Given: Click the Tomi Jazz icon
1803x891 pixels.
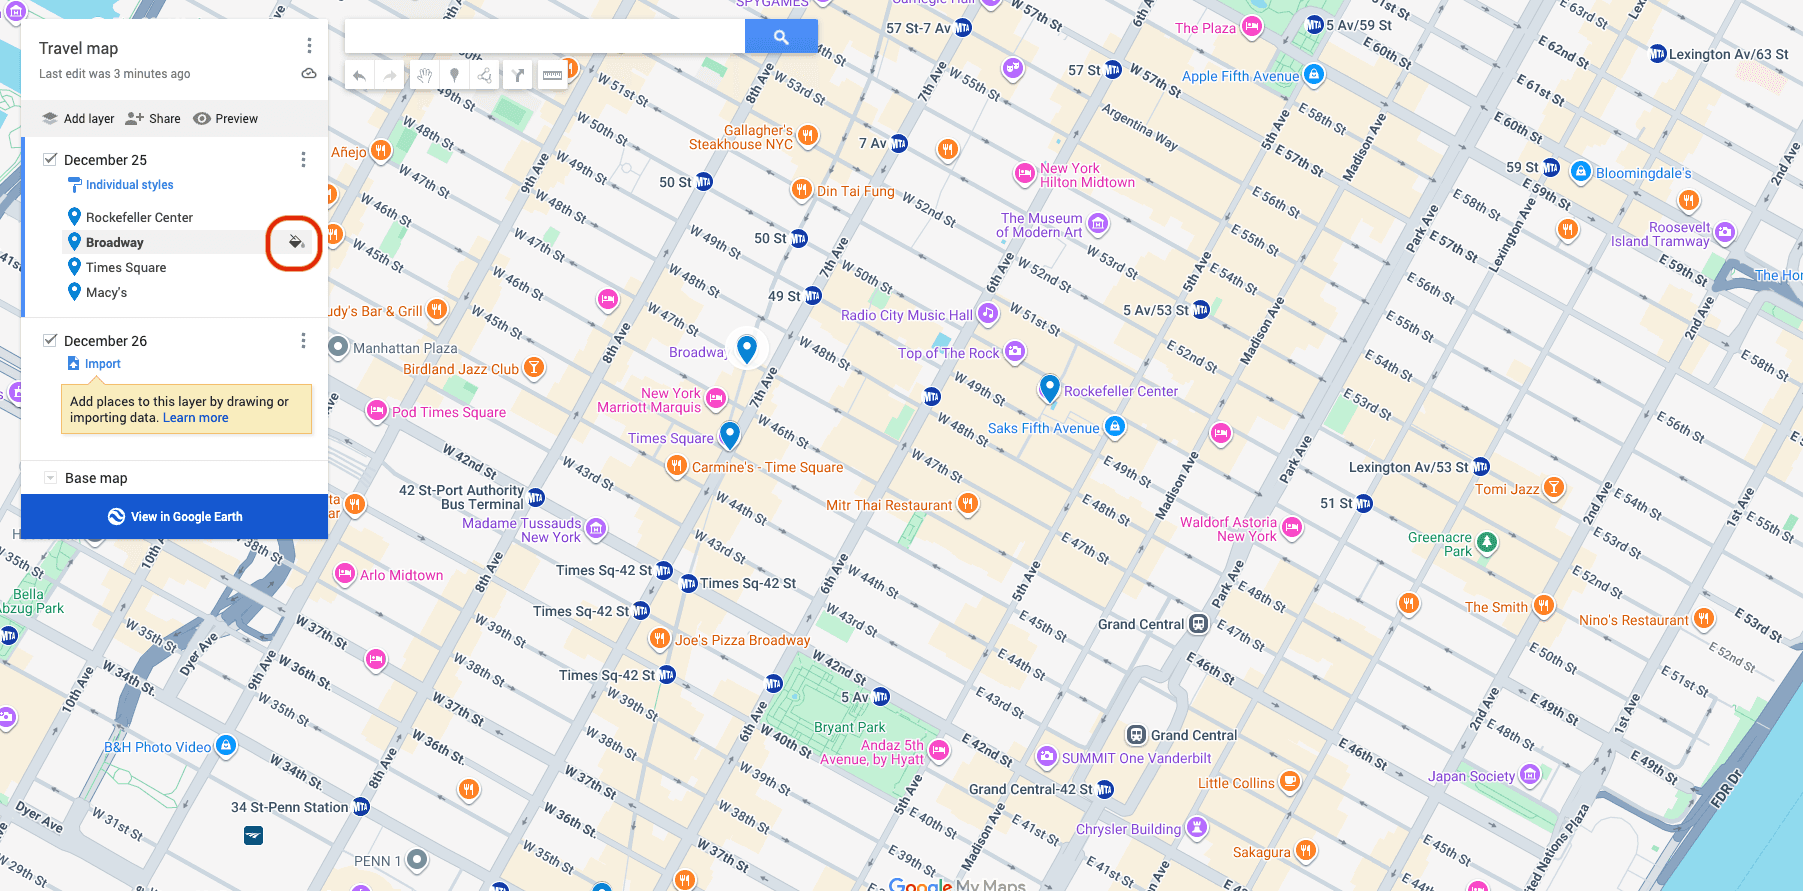Looking at the screenshot, I should (1554, 488).
